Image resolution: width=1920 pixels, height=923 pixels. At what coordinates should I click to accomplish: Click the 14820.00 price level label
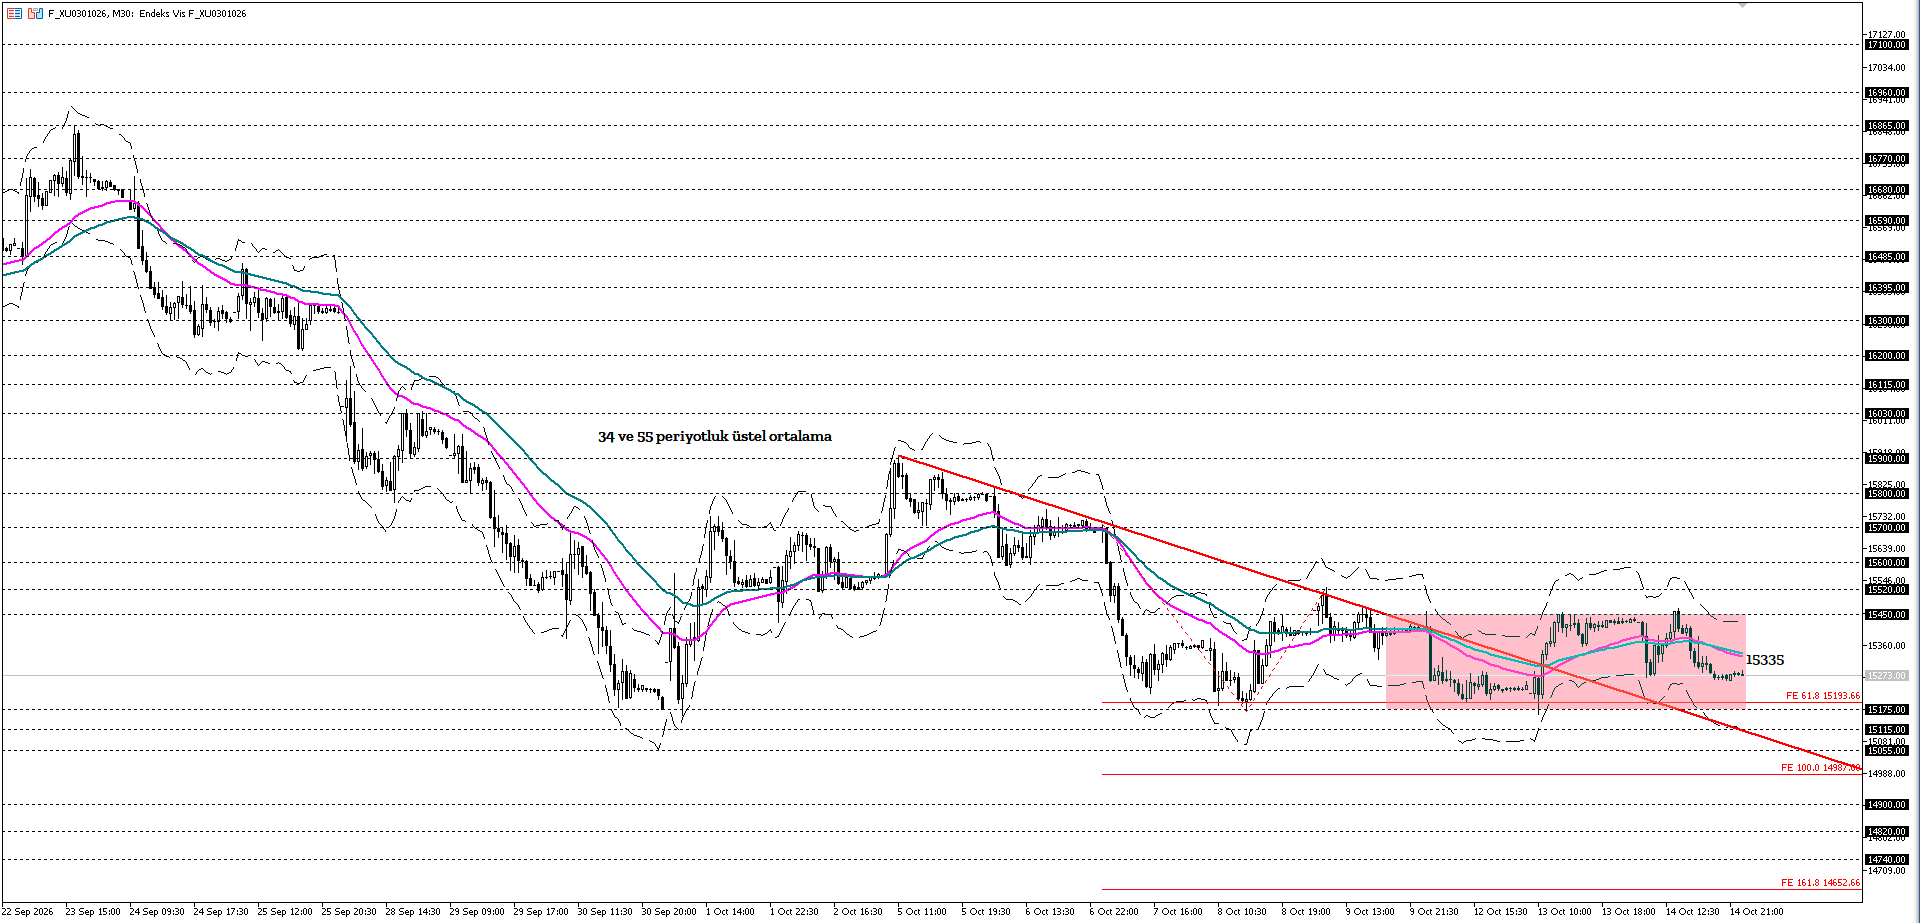pyautogui.click(x=1887, y=832)
